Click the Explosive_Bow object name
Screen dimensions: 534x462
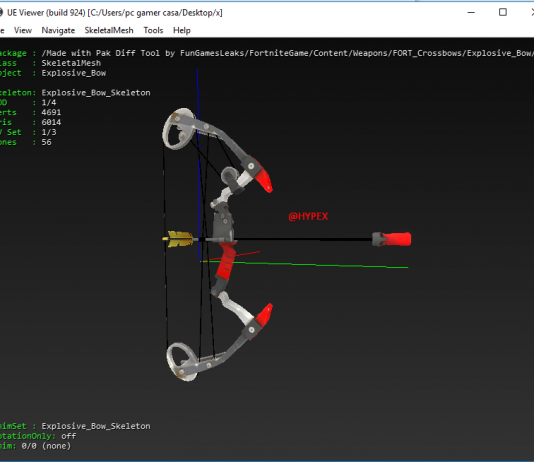(74, 73)
